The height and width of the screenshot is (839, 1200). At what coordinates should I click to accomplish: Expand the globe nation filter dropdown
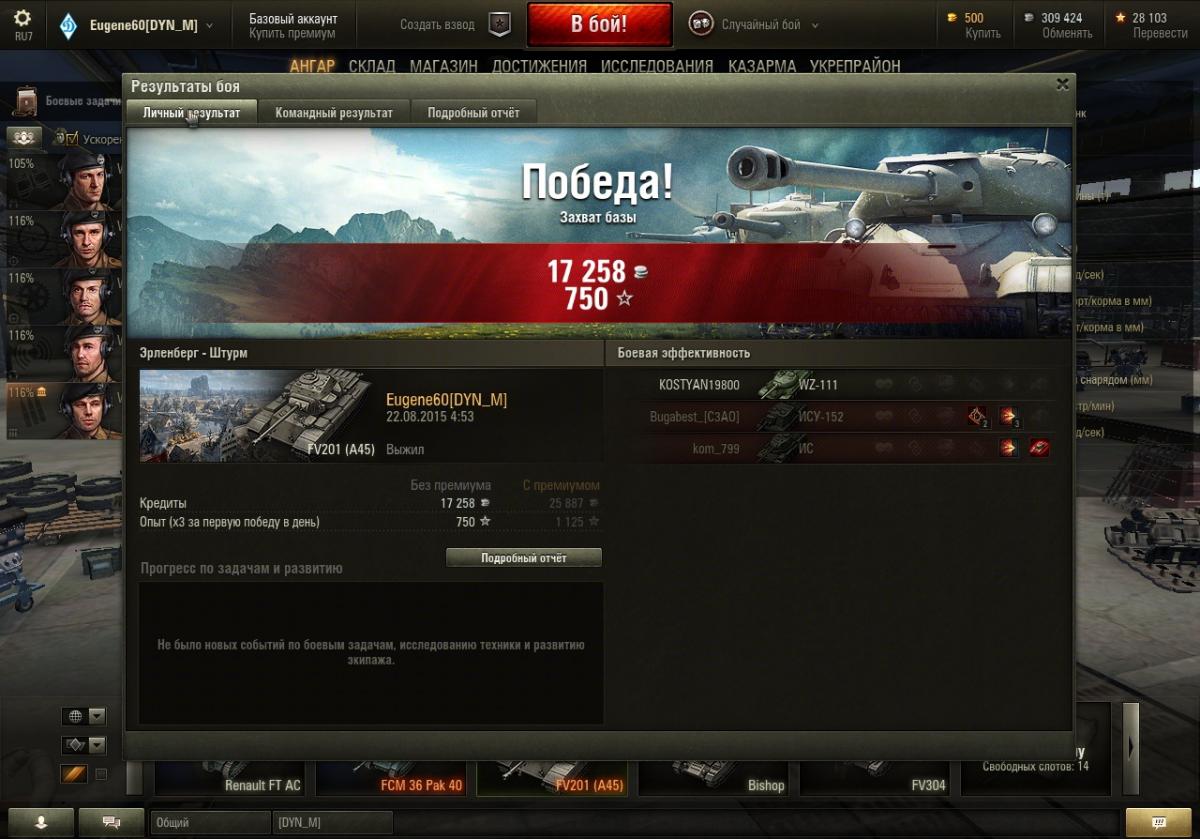coord(84,716)
